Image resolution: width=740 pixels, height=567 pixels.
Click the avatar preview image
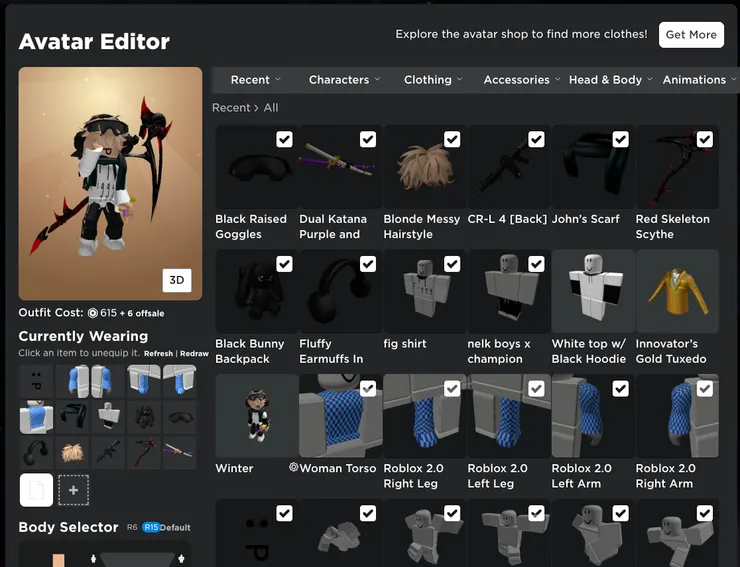tap(110, 184)
